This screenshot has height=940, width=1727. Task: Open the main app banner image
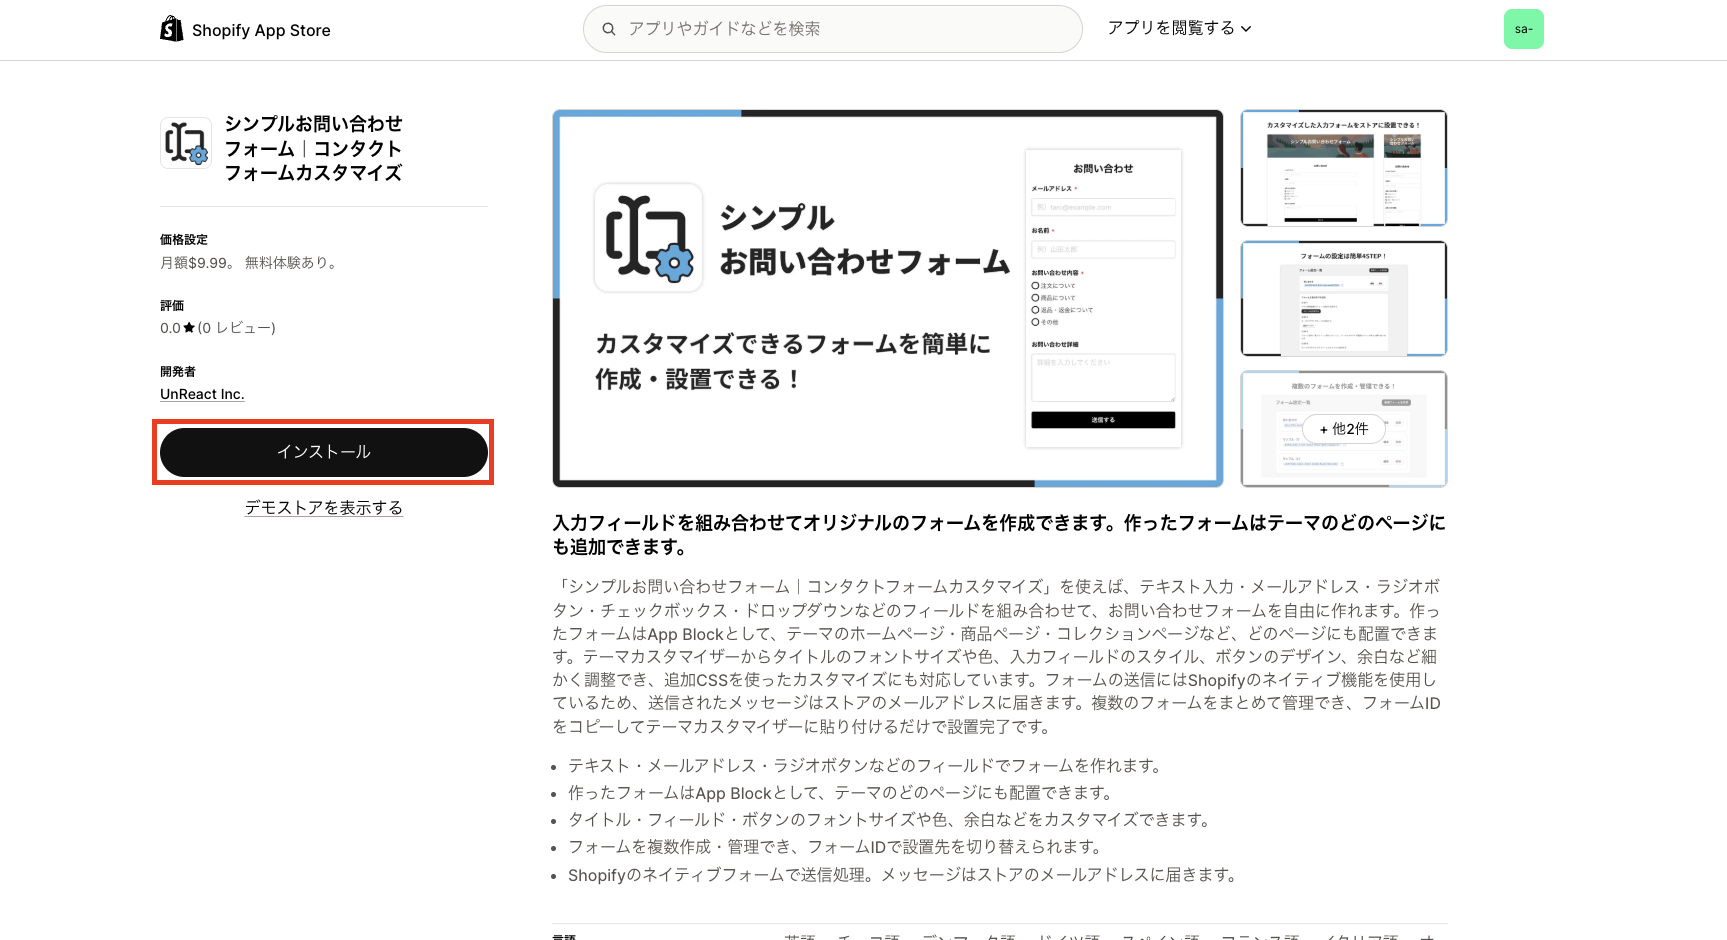click(888, 298)
